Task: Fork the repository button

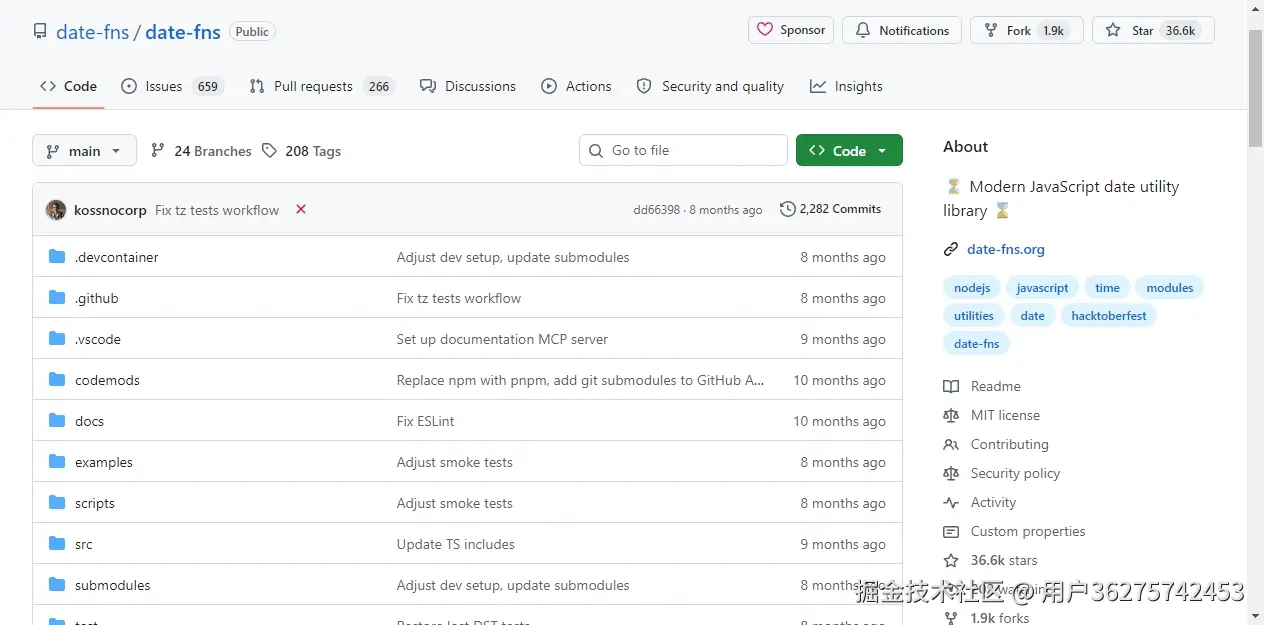Action: 1027,30
